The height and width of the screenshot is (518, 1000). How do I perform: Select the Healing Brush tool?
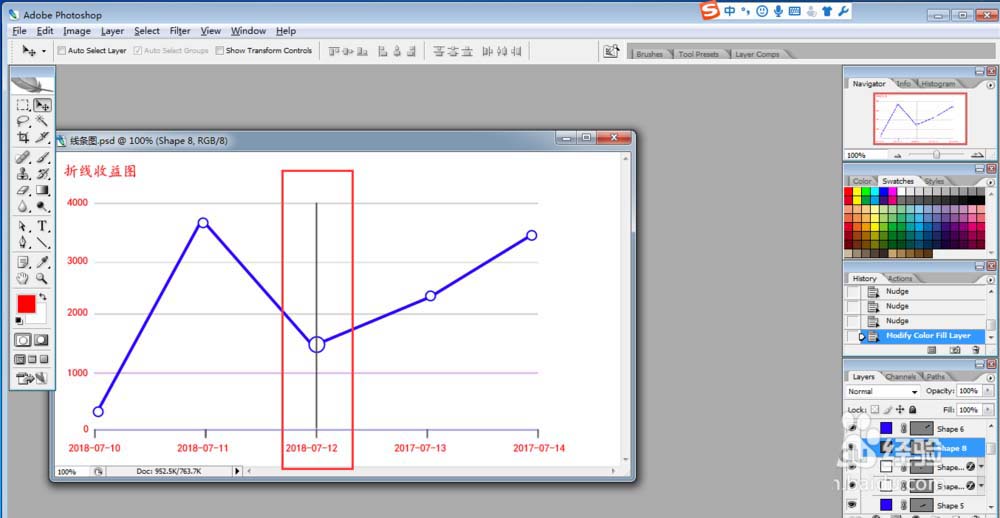(x=23, y=157)
